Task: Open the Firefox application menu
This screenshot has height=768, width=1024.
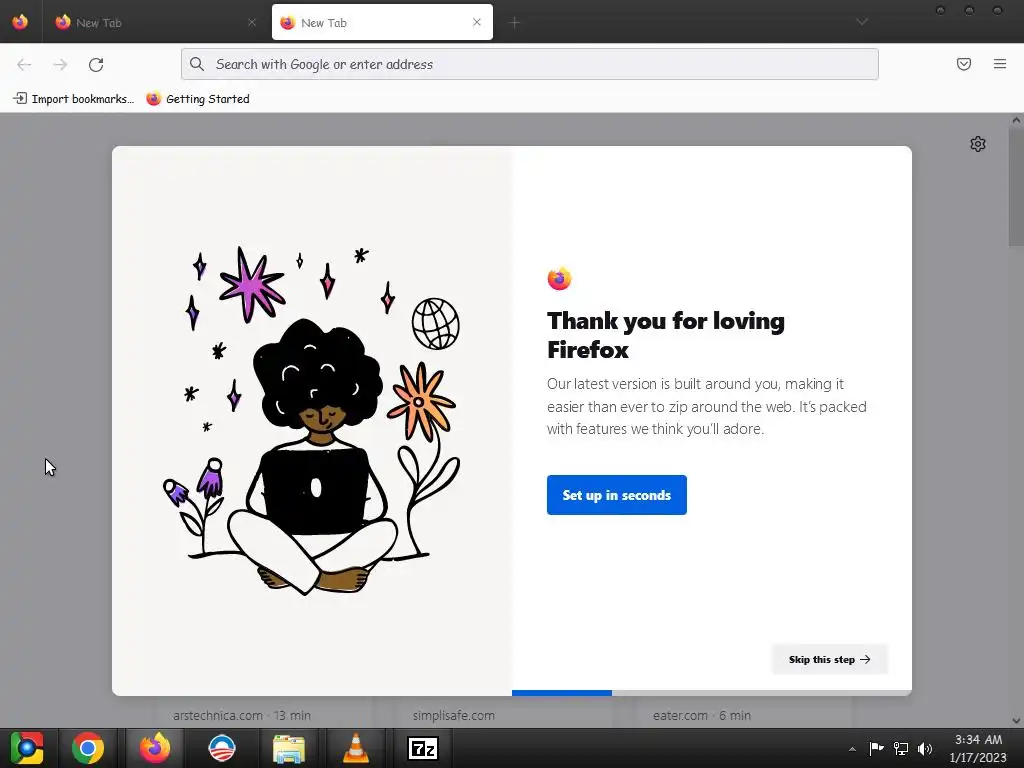Action: tap(1000, 64)
